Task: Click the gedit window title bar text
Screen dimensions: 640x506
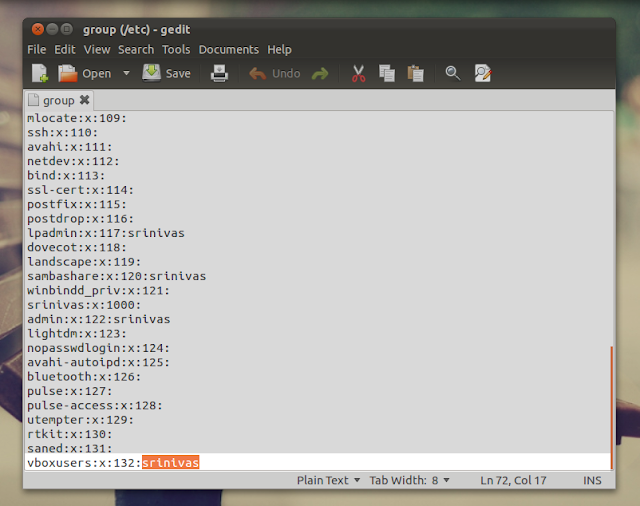Action: 136,30
